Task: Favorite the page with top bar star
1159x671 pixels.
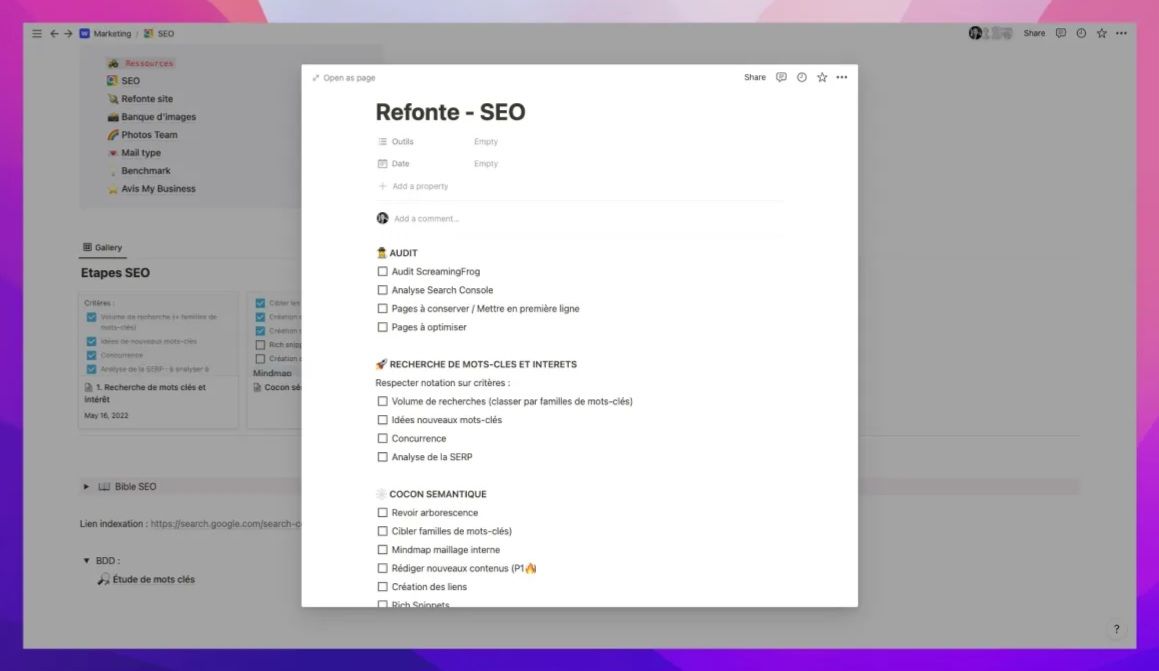Action: [1102, 33]
